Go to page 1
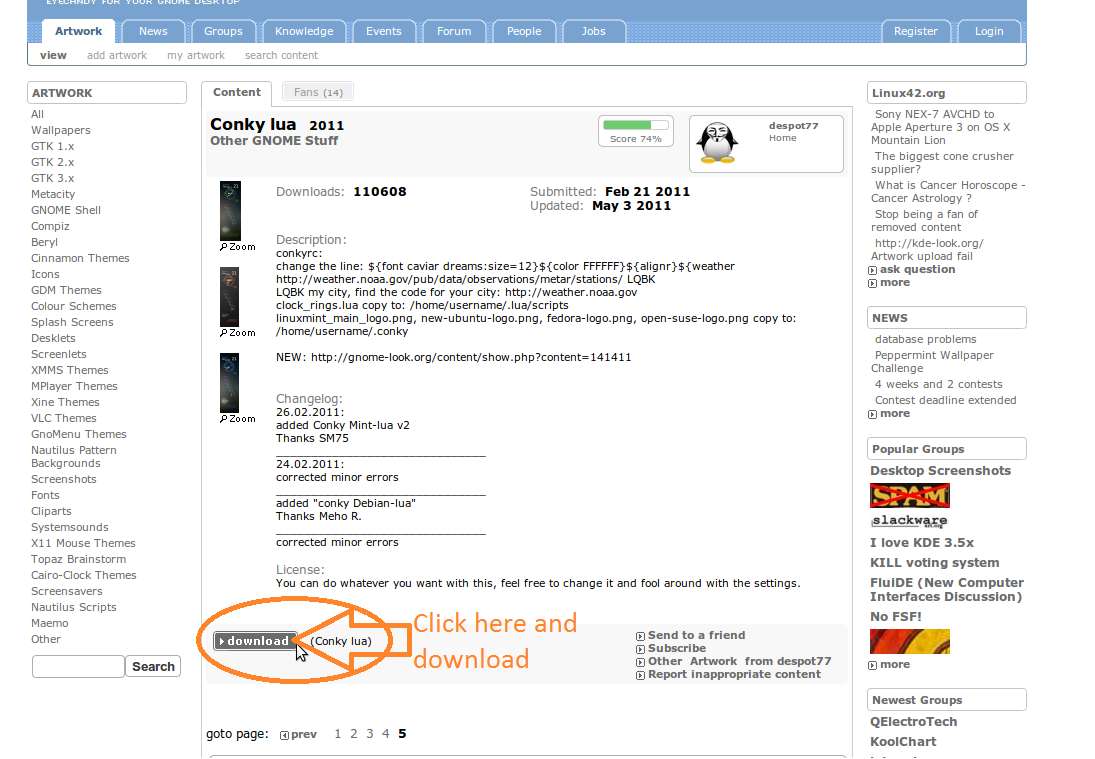This screenshot has width=1095, height=759. 337,734
